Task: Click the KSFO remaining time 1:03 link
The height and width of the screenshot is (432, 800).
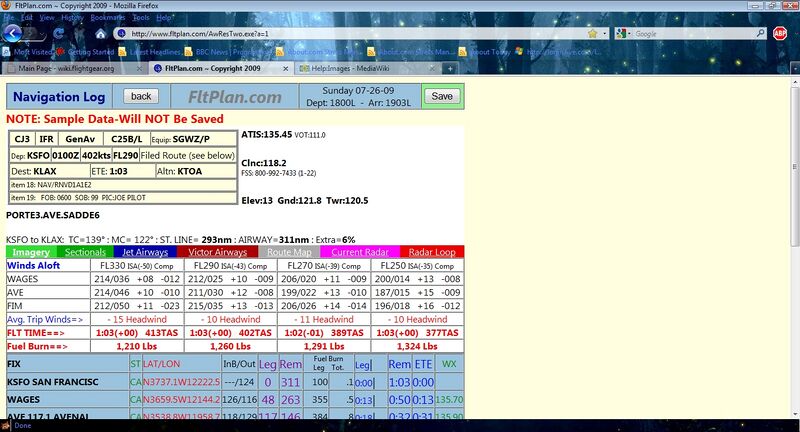Action: (399, 382)
